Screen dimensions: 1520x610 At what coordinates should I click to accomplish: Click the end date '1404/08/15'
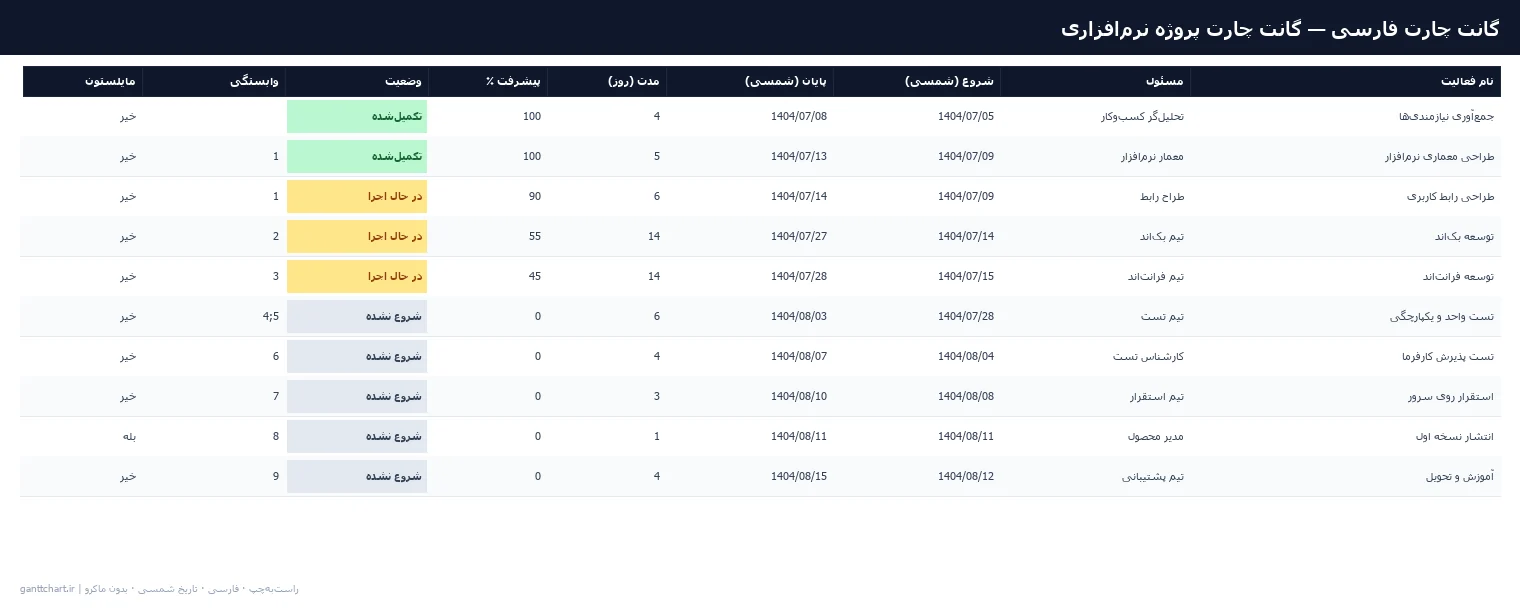(x=799, y=476)
